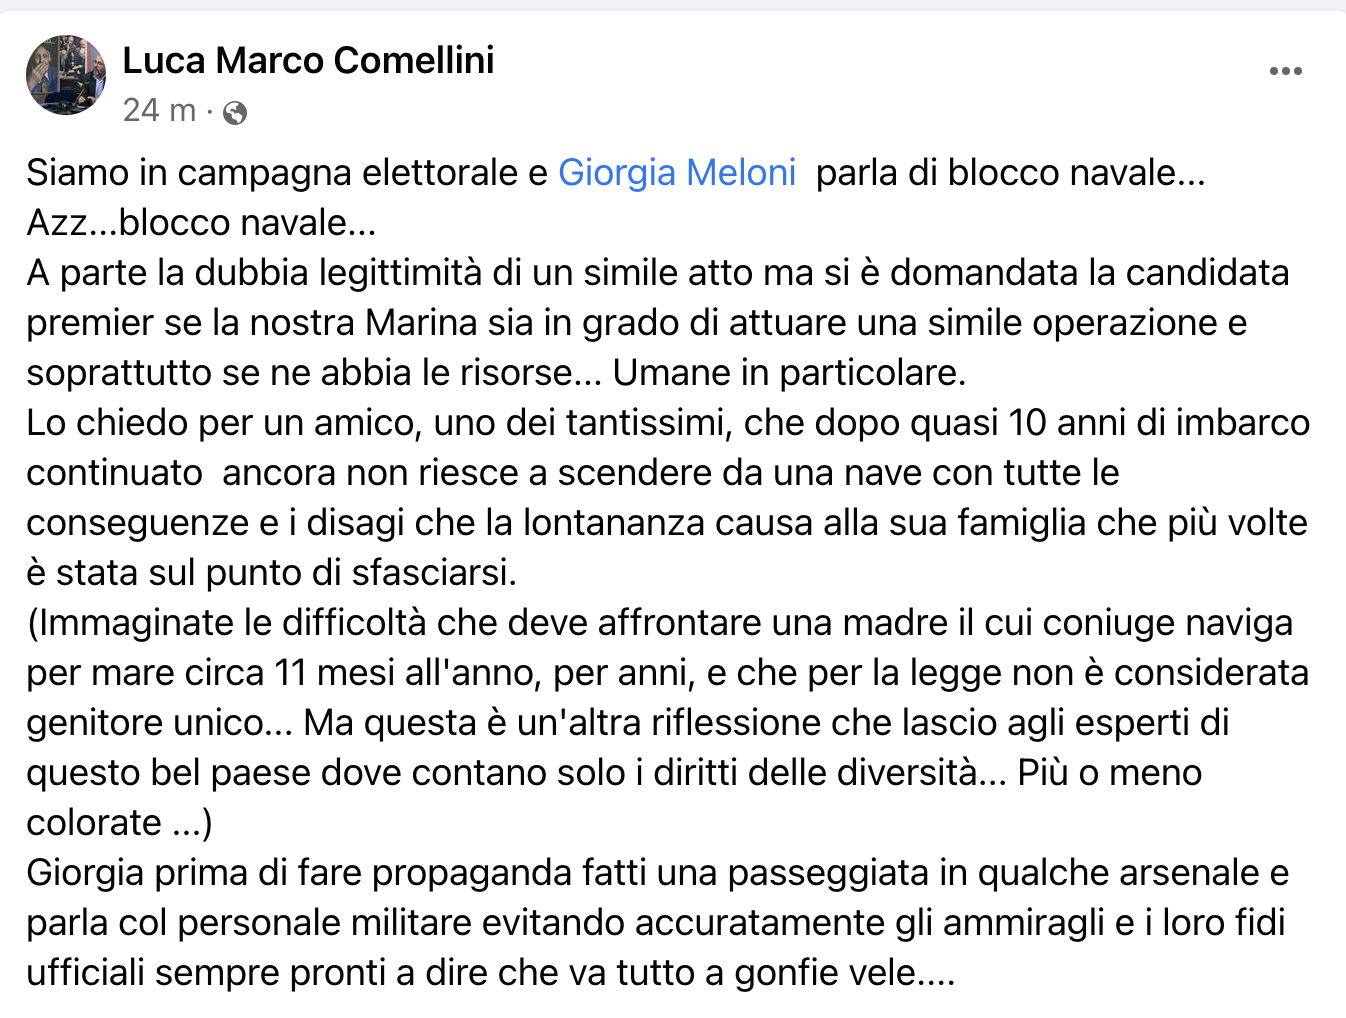Click the line starting 'A parte la dubbia legittimità'
This screenshot has height=1018, width=1346.
point(657,273)
